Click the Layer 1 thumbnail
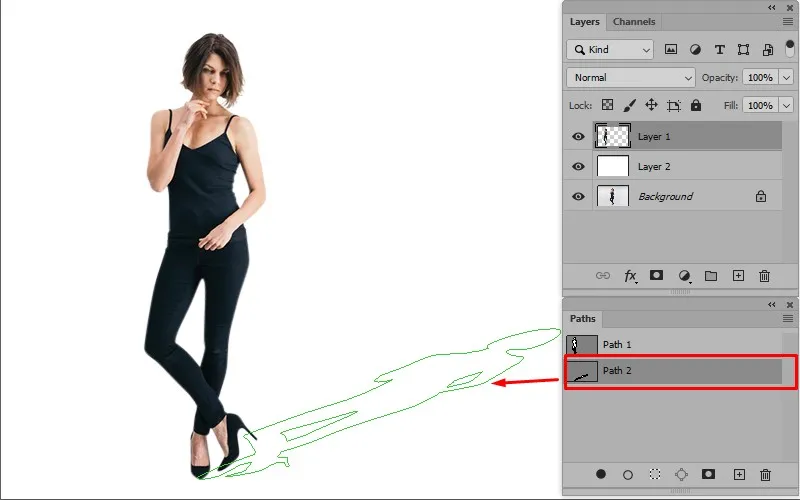The image size is (800, 500). coord(612,136)
